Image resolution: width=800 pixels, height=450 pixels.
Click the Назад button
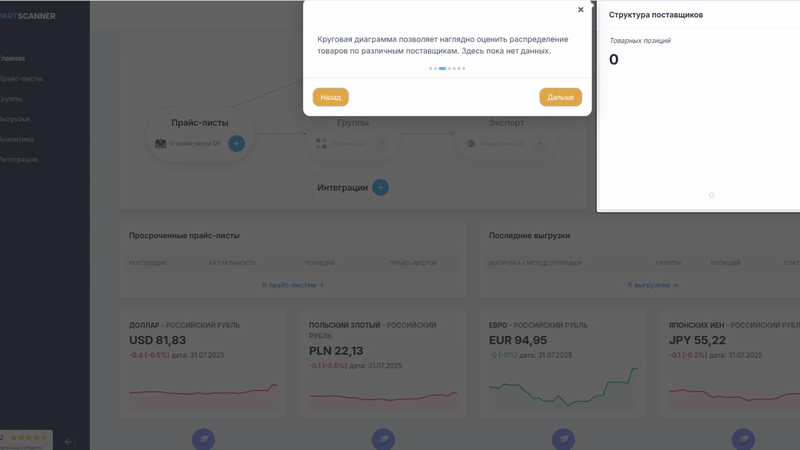(331, 97)
